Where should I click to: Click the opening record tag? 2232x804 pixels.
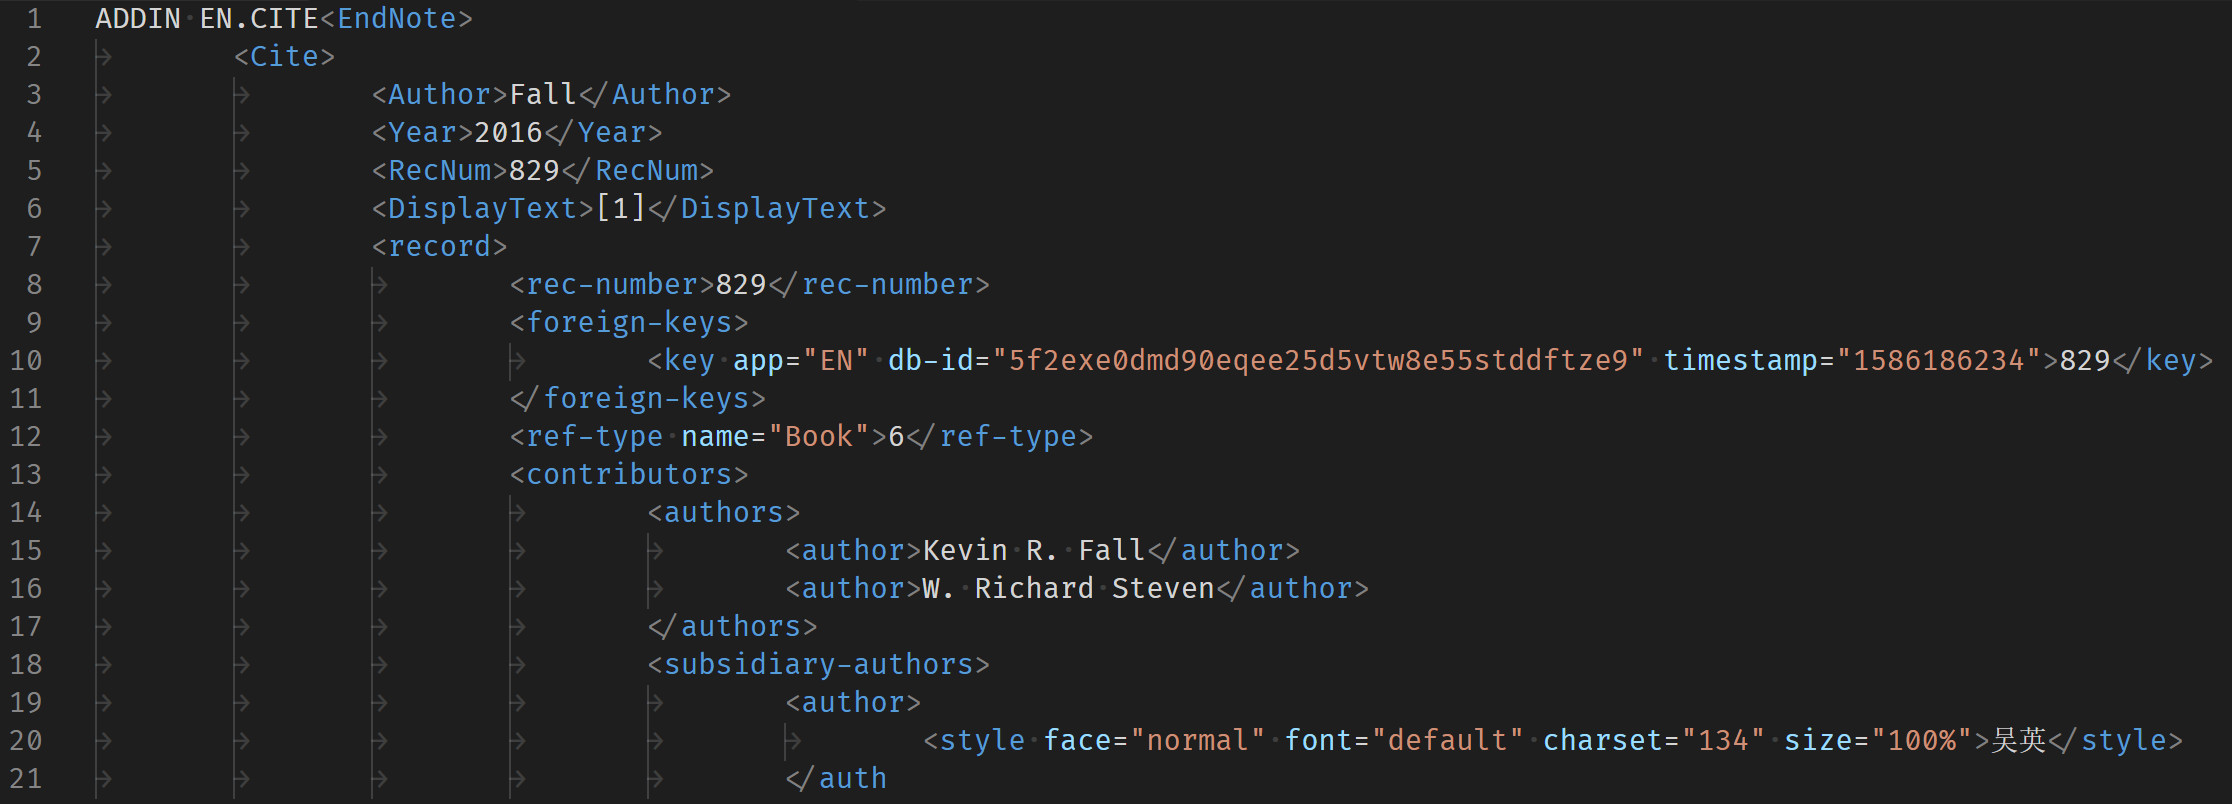coord(439,246)
